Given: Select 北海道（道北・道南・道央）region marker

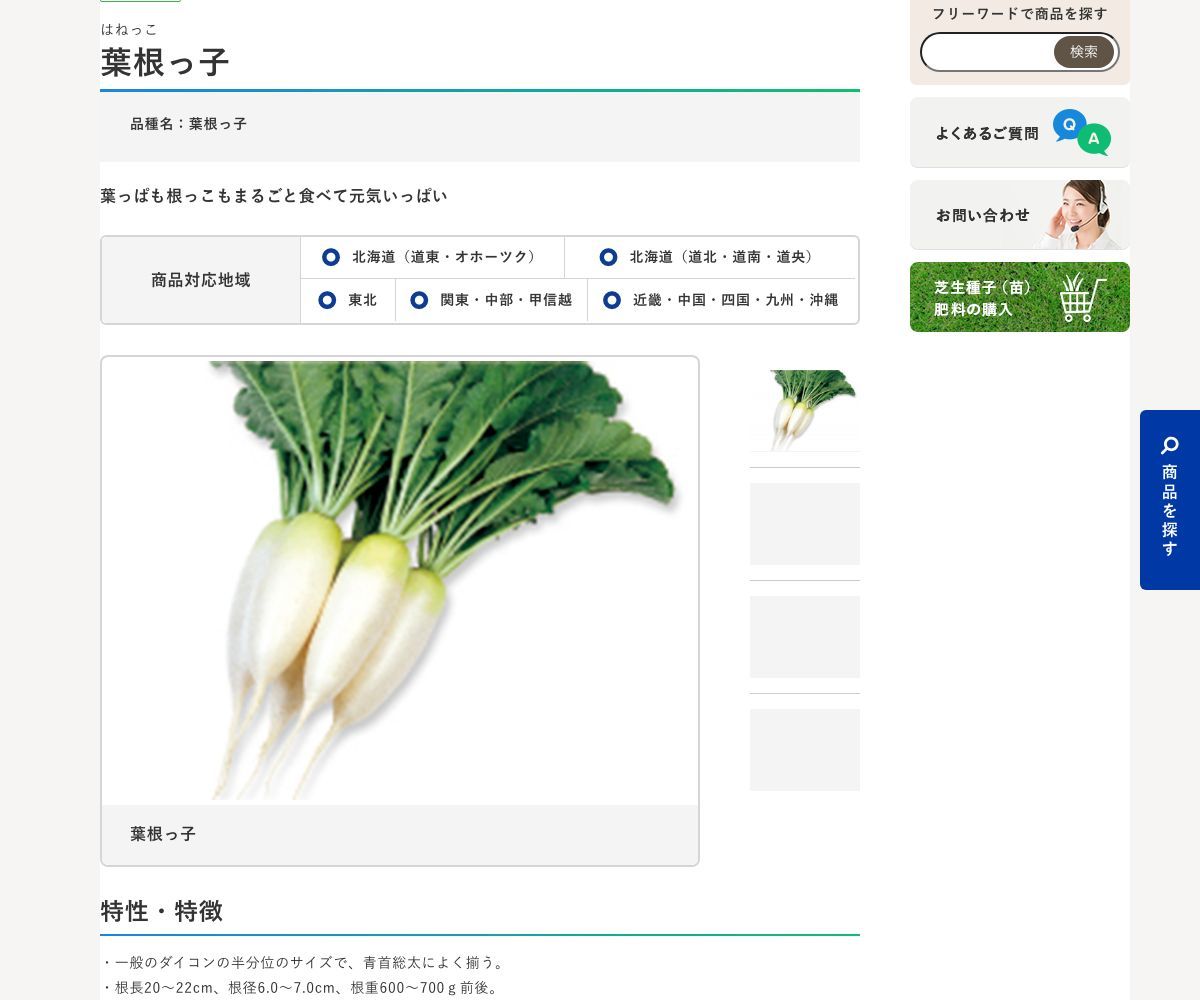Looking at the screenshot, I should 608,257.
